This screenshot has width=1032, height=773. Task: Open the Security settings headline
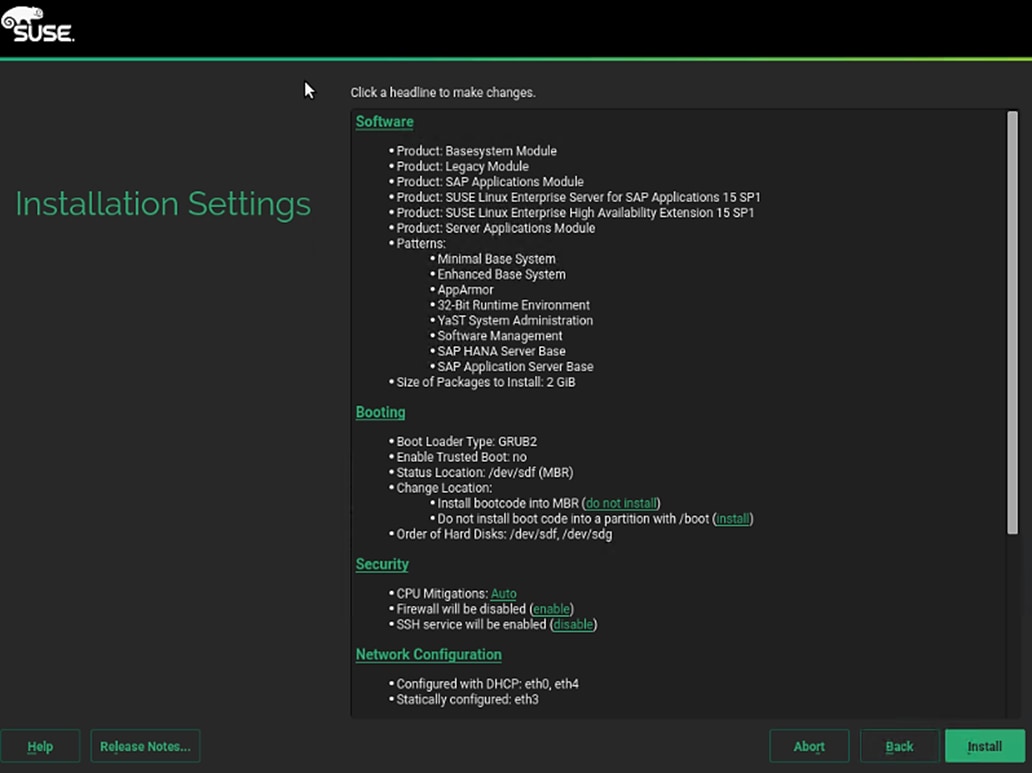382,564
